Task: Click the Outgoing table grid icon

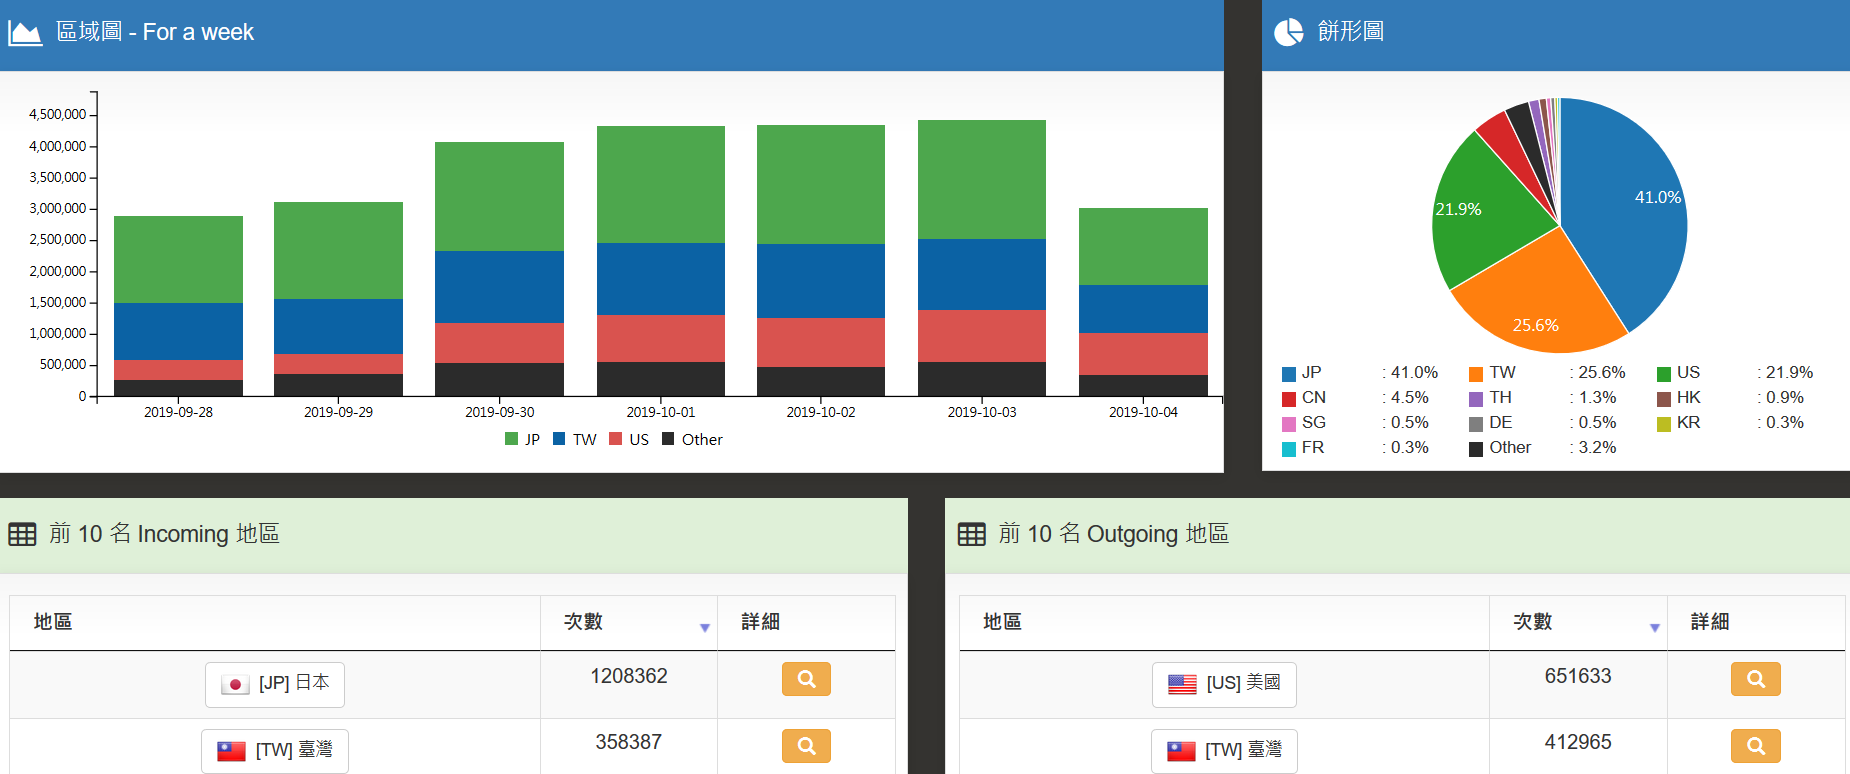Action: click(971, 534)
